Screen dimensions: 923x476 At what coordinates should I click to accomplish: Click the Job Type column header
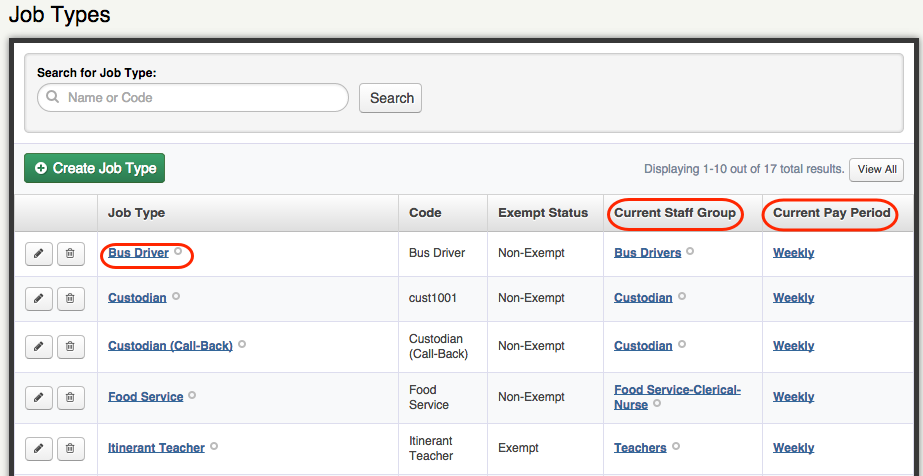point(137,213)
